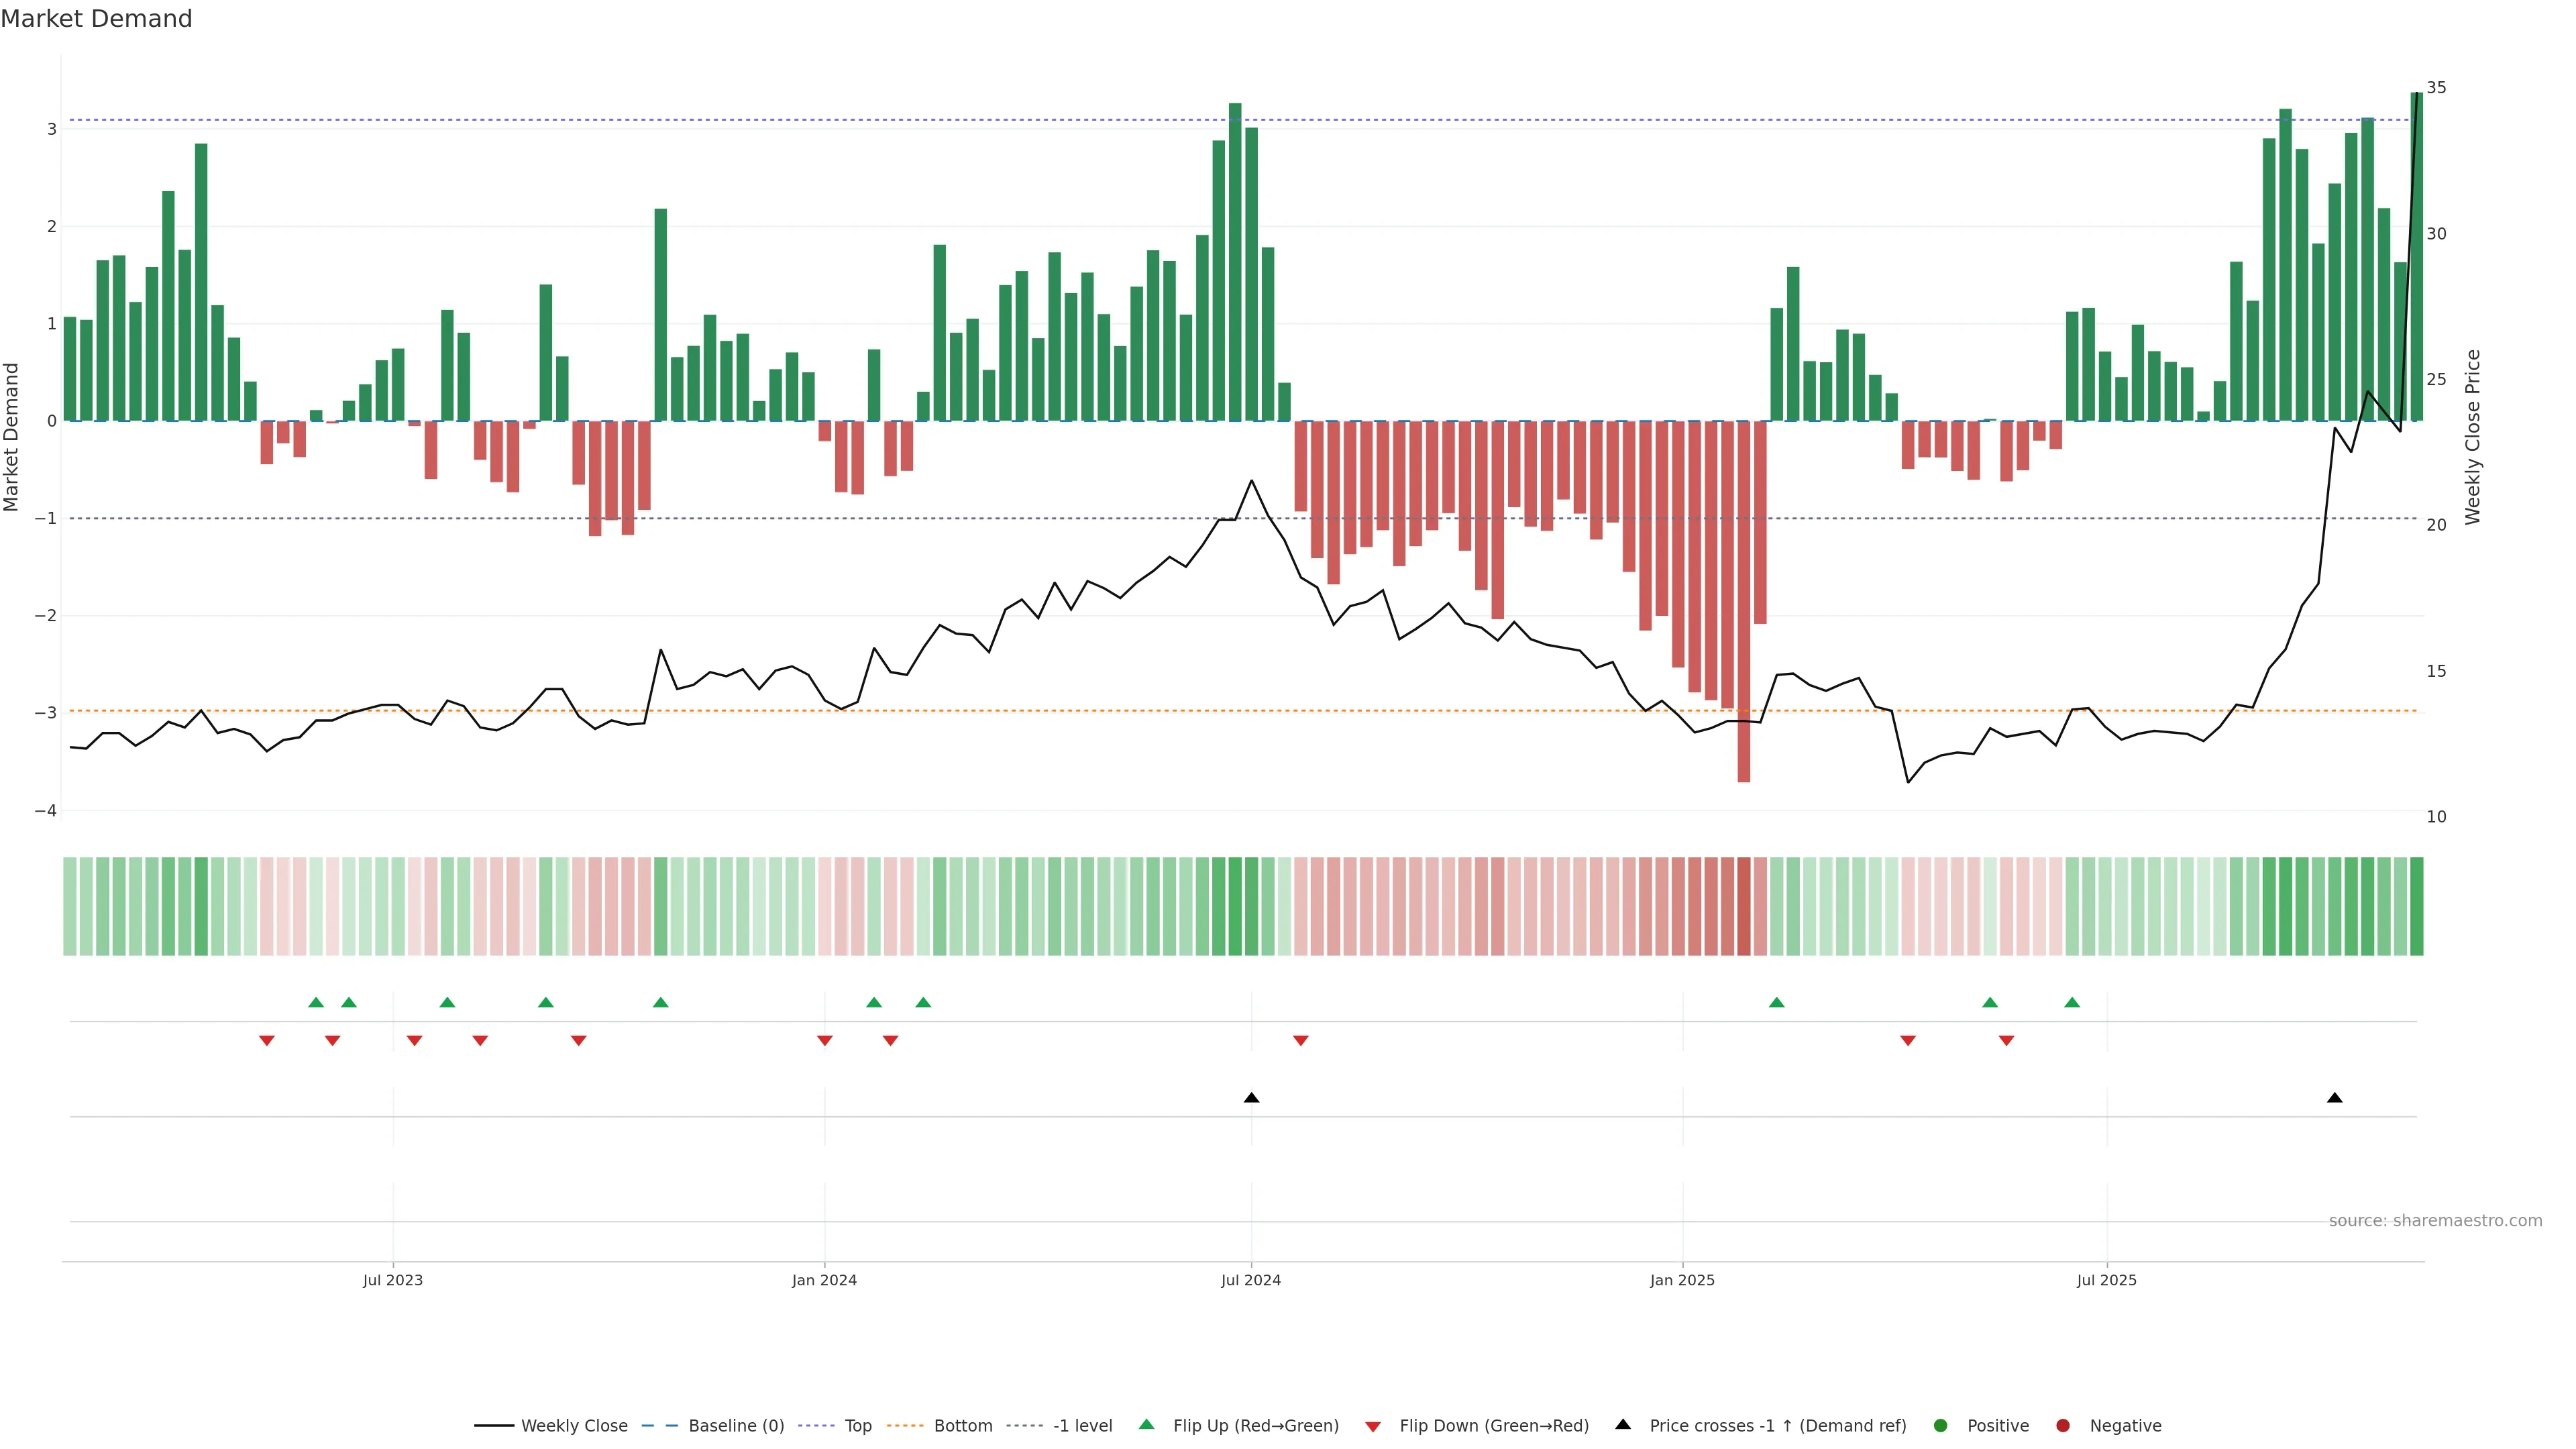Click rightmost black price-cross triangle marker
The height and width of the screenshot is (1449, 2576).
tap(2335, 1098)
